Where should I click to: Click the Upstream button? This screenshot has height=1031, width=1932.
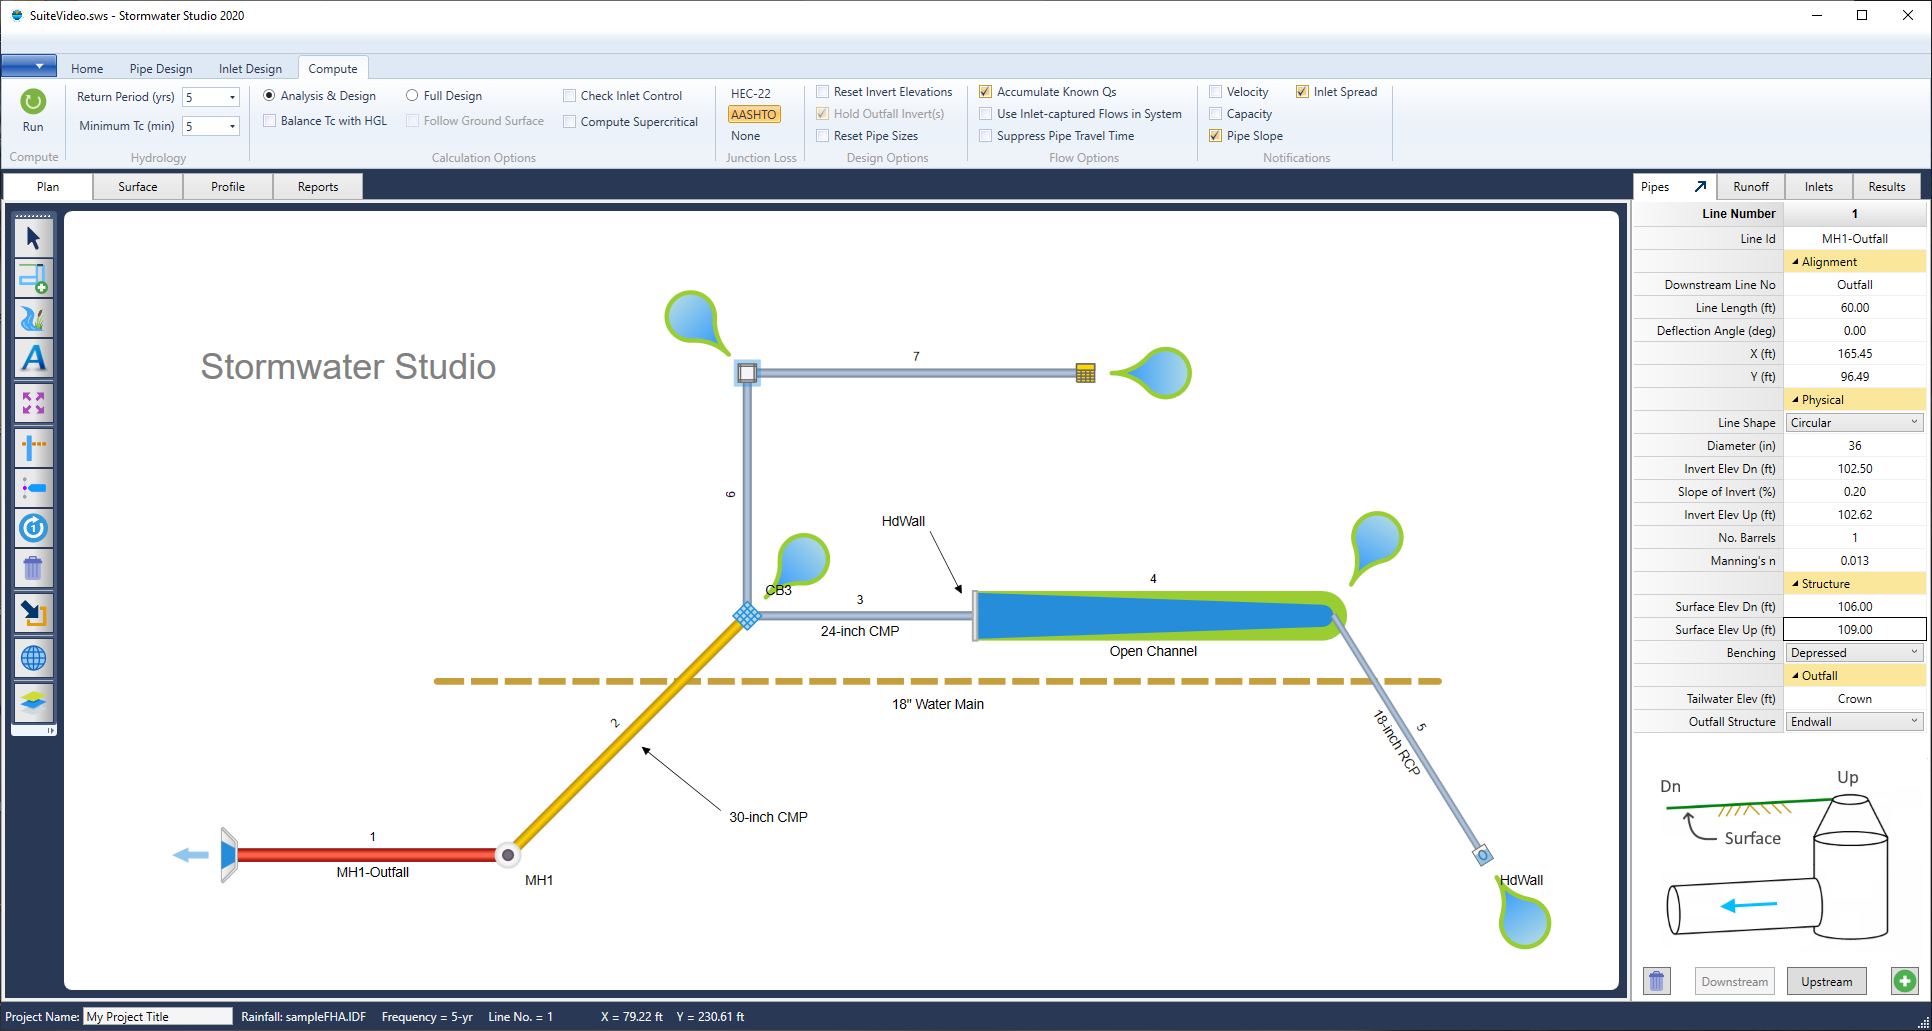pyautogui.click(x=1826, y=981)
